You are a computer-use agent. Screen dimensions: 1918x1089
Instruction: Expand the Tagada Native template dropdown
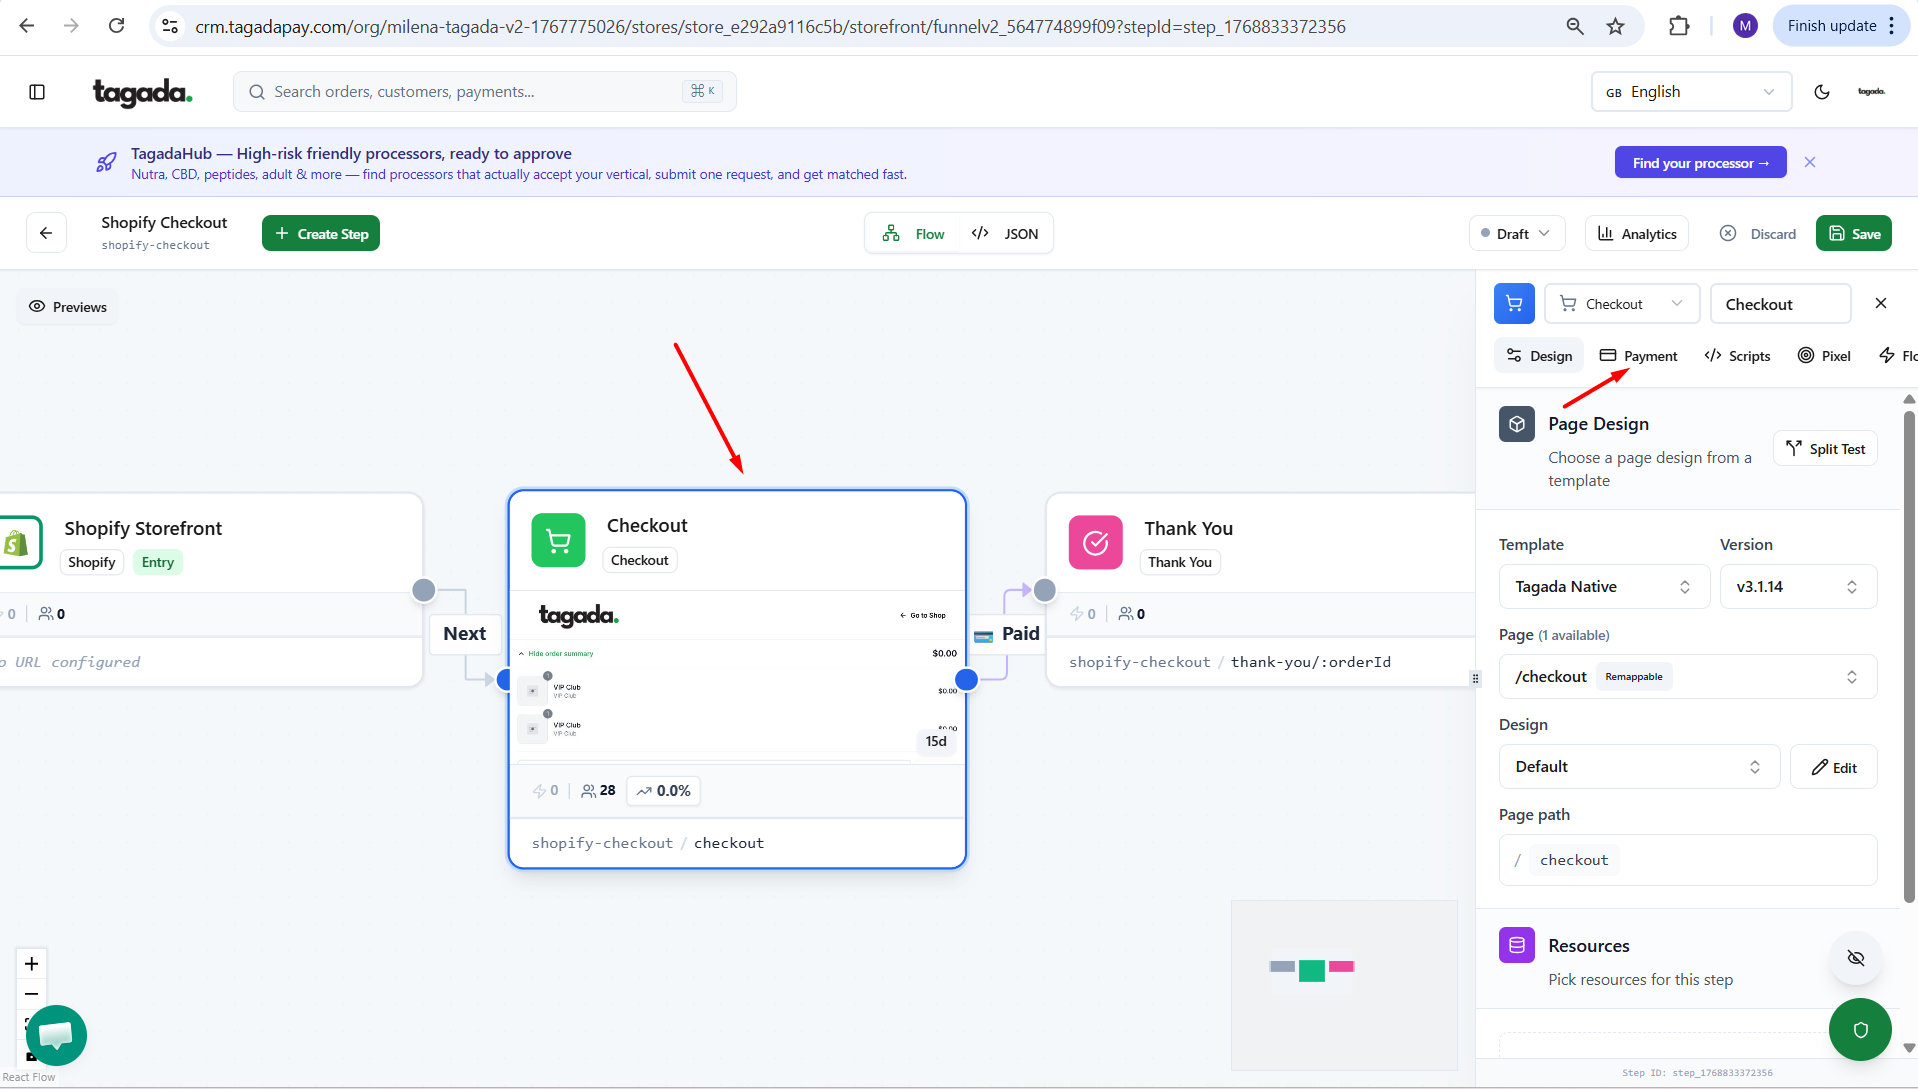click(1602, 587)
